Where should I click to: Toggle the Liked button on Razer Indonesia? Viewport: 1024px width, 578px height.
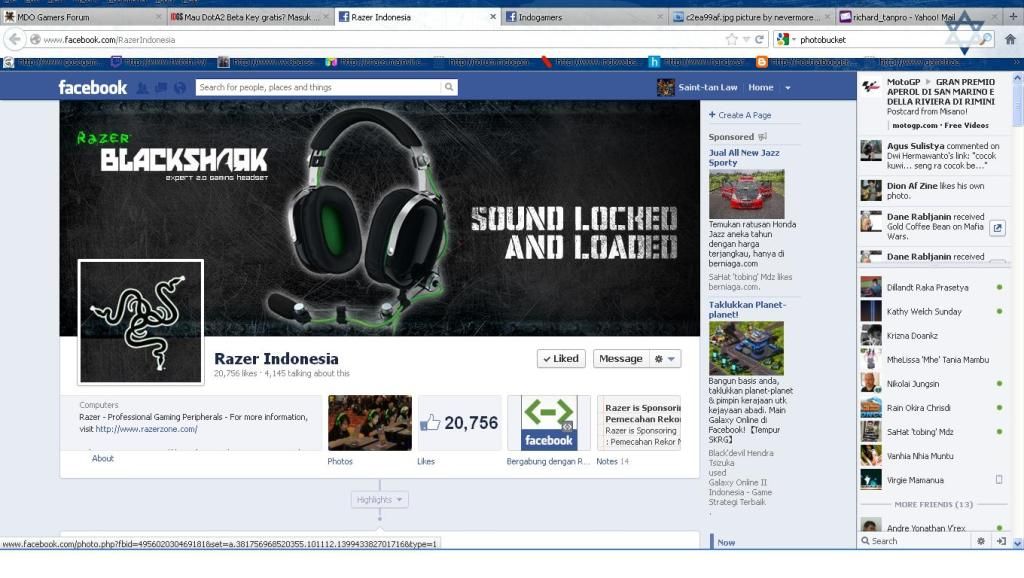coord(561,359)
